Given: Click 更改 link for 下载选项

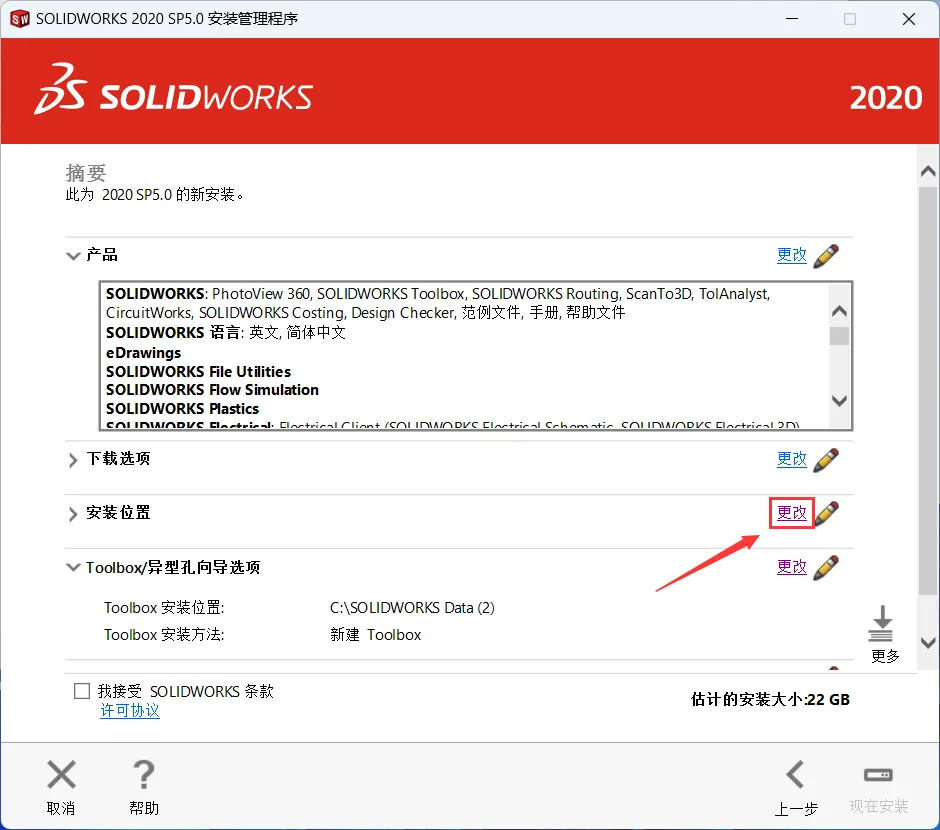Looking at the screenshot, I should [x=792, y=458].
